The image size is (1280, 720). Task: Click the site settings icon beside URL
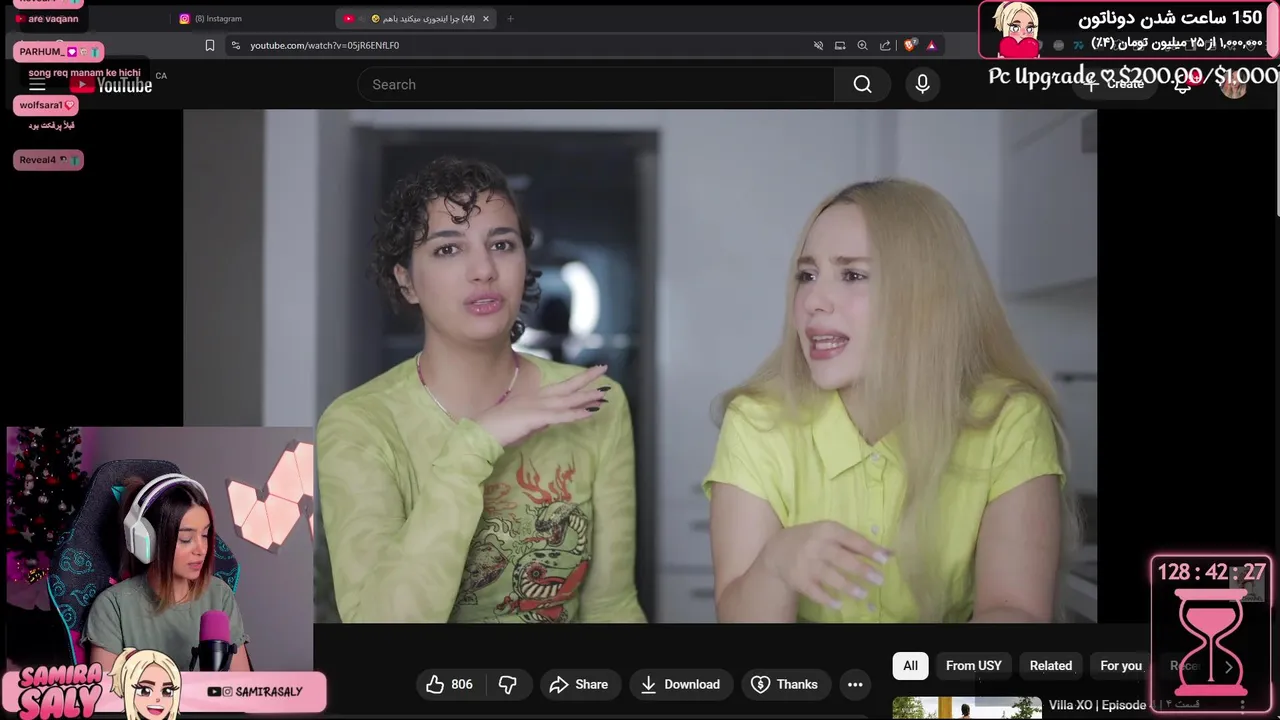[235, 45]
